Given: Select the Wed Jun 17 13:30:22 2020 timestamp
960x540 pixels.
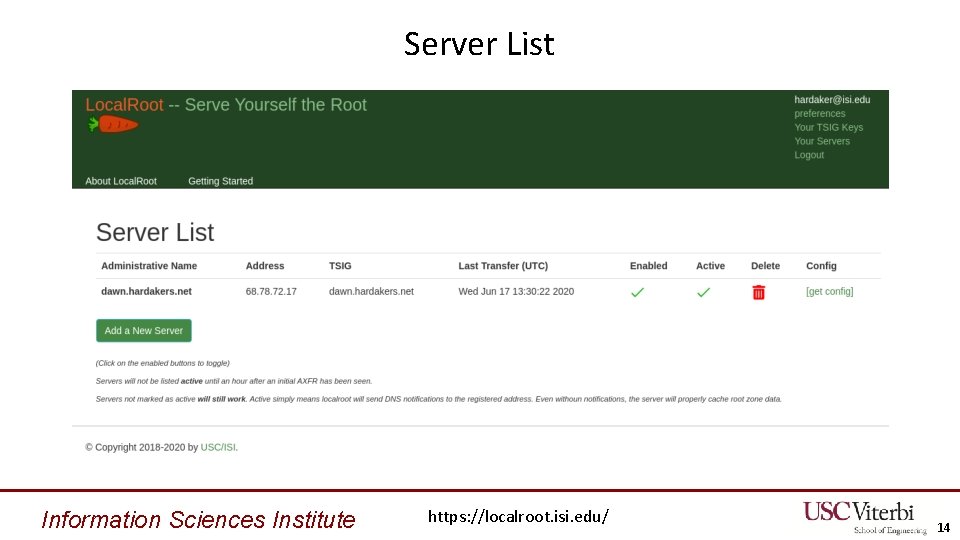Looking at the screenshot, I should coord(516,291).
